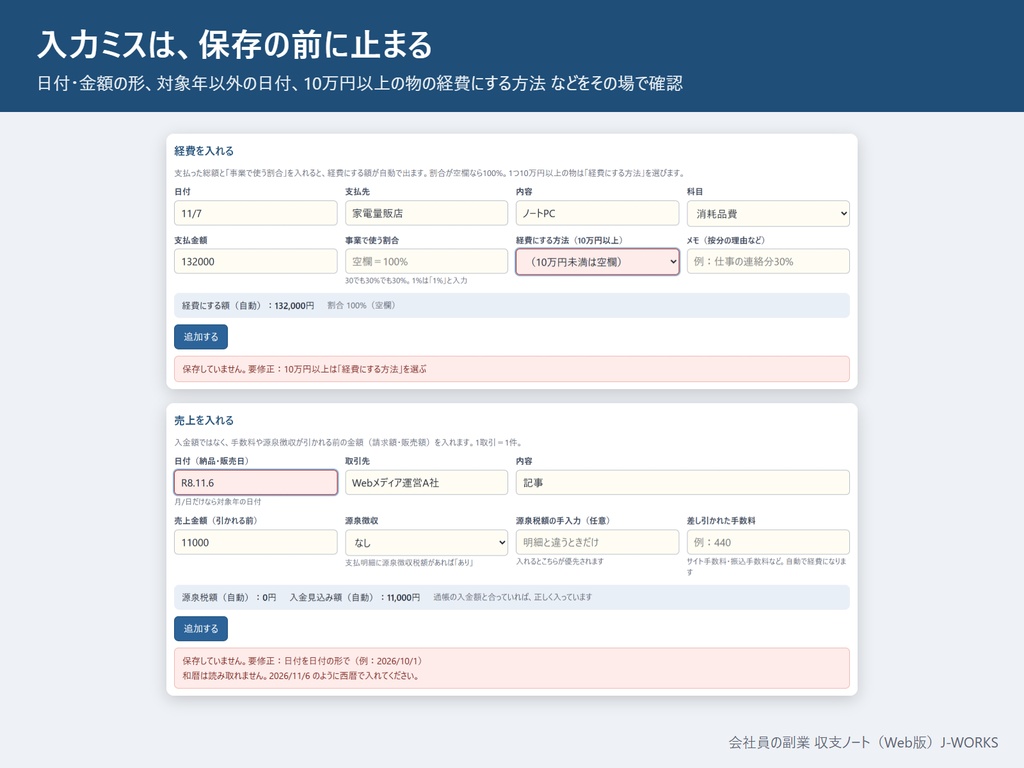The image size is (1024, 768).
Task: Click the 事業で使う割合 input field
Action: click(426, 261)
